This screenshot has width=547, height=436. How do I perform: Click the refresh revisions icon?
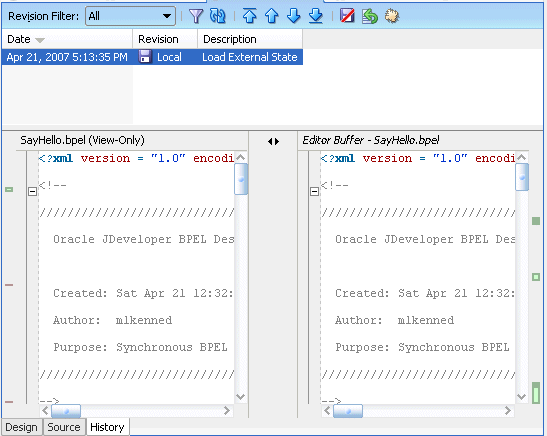click(x=218, y=16)
